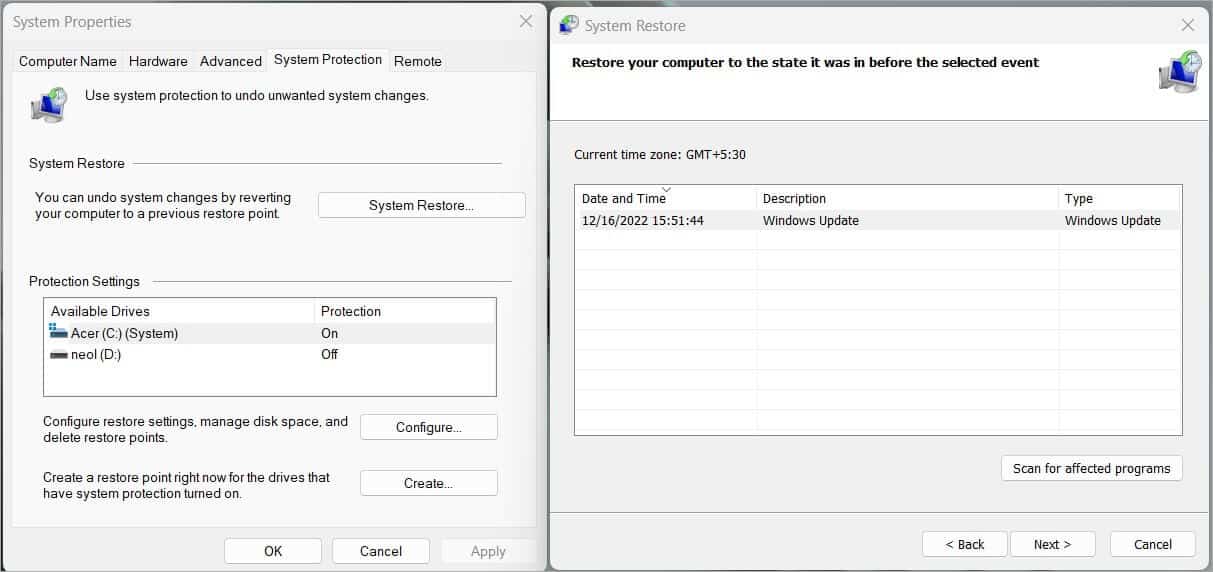Image resolution: width=1213 pixels, height=572 pixels.
Task: Open the Hardware tab
Action: pyautogui.click(x=158, y=61)
